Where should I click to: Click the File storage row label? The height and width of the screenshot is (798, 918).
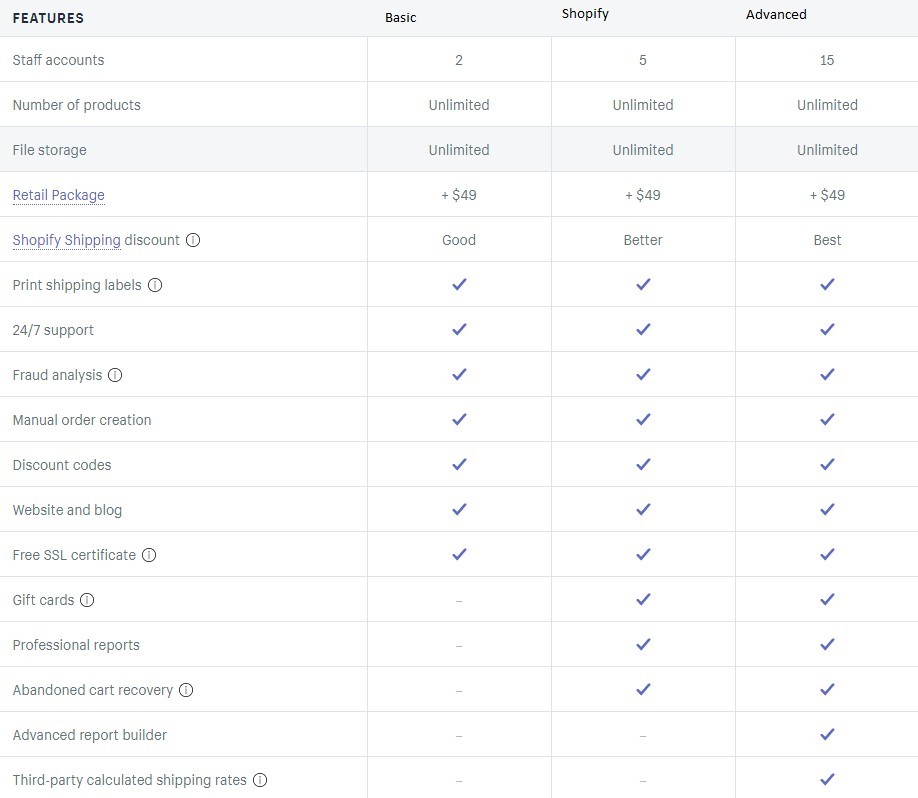(x=50, y=150)
